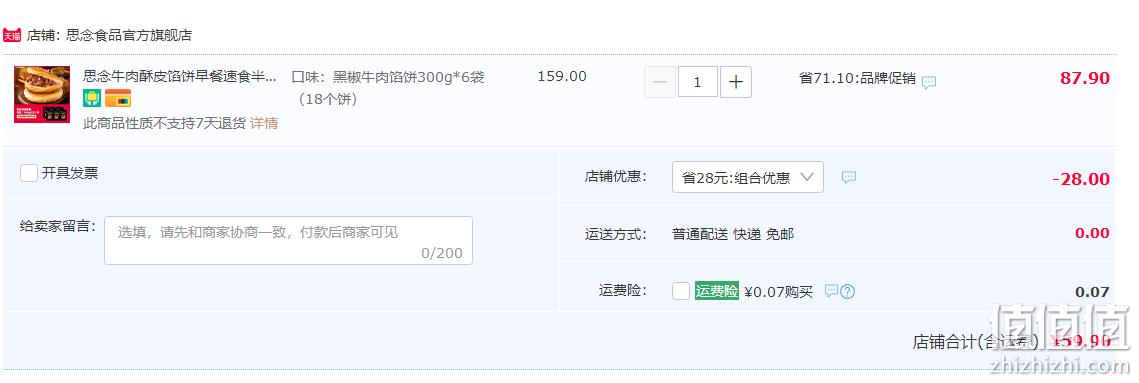
Task: Click the Tmall store logo icon
Action: point(12,35)
